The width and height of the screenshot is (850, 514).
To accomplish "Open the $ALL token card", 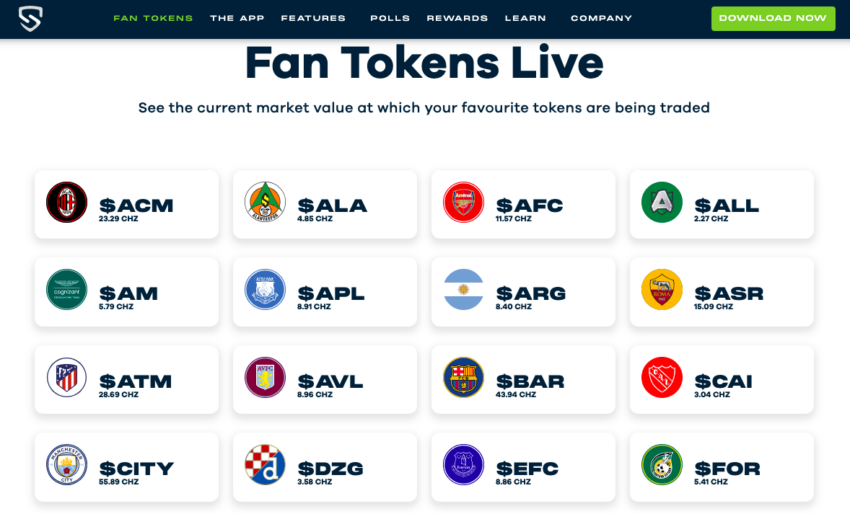I will tap(722, 204).
